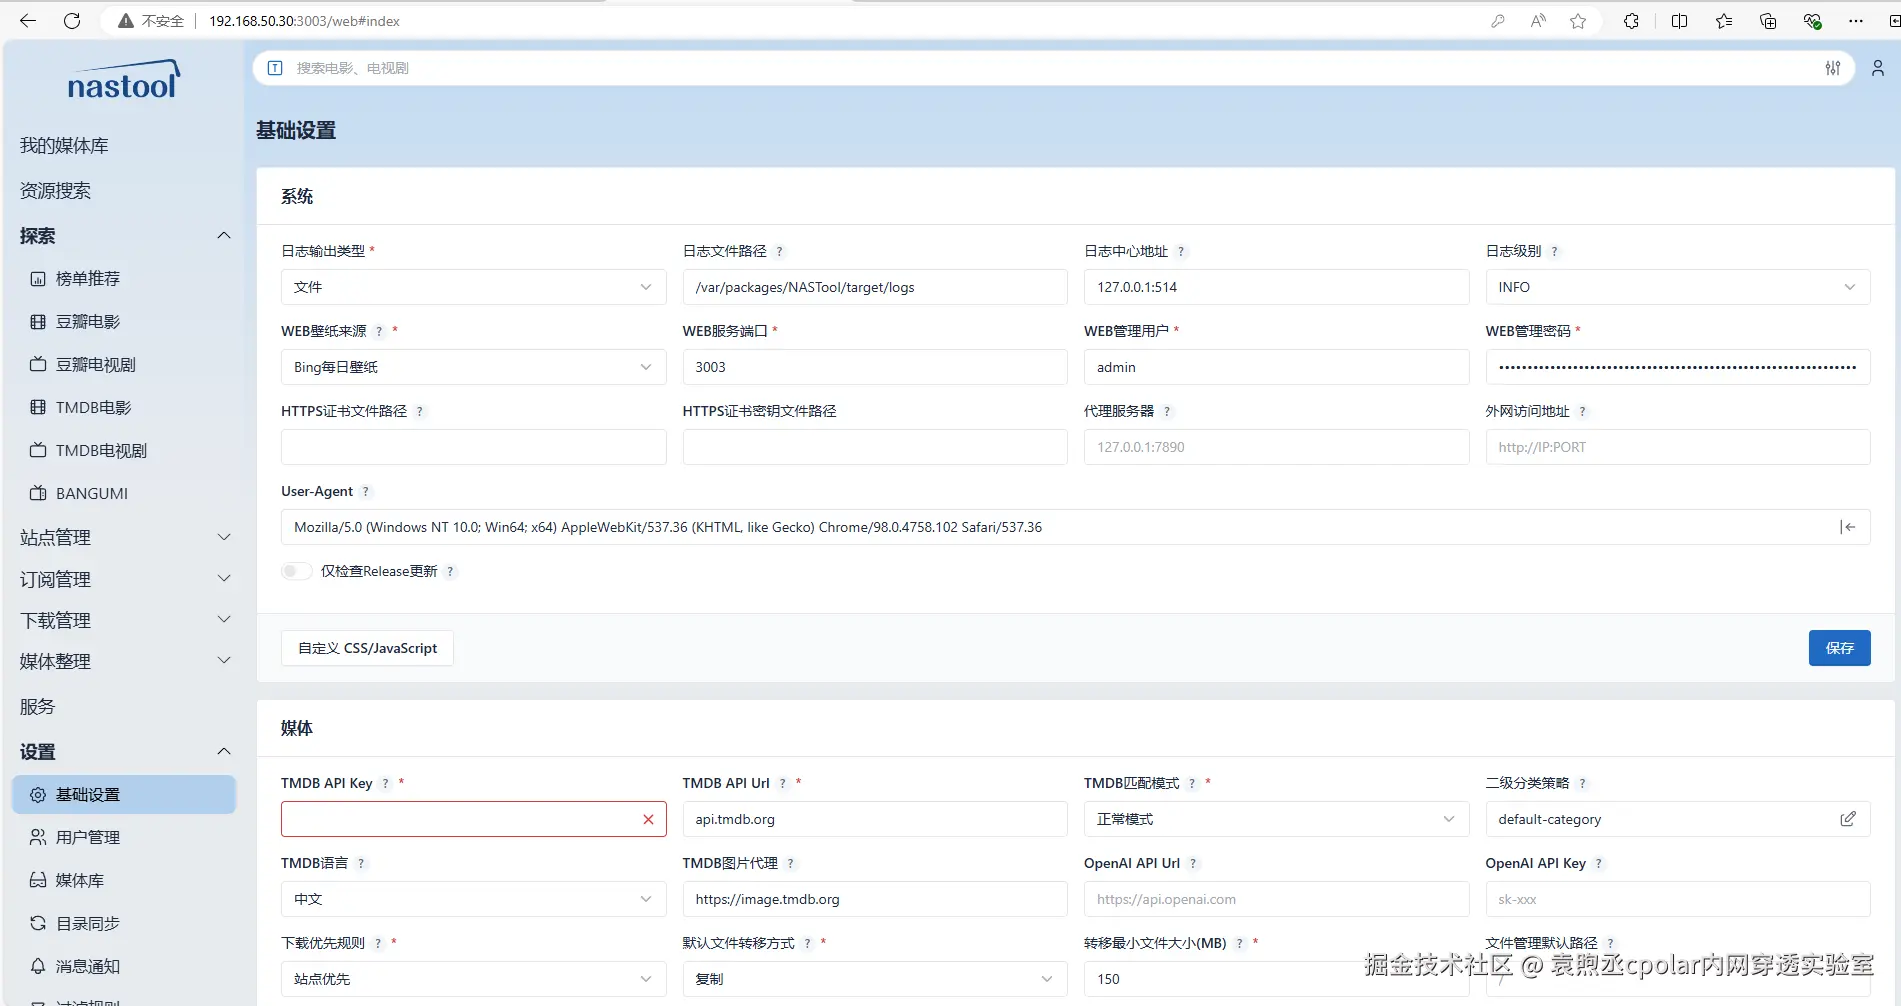Click the password key icon in address bar
This screenshot has width=1901, height=1006.
coord(1498,21)
